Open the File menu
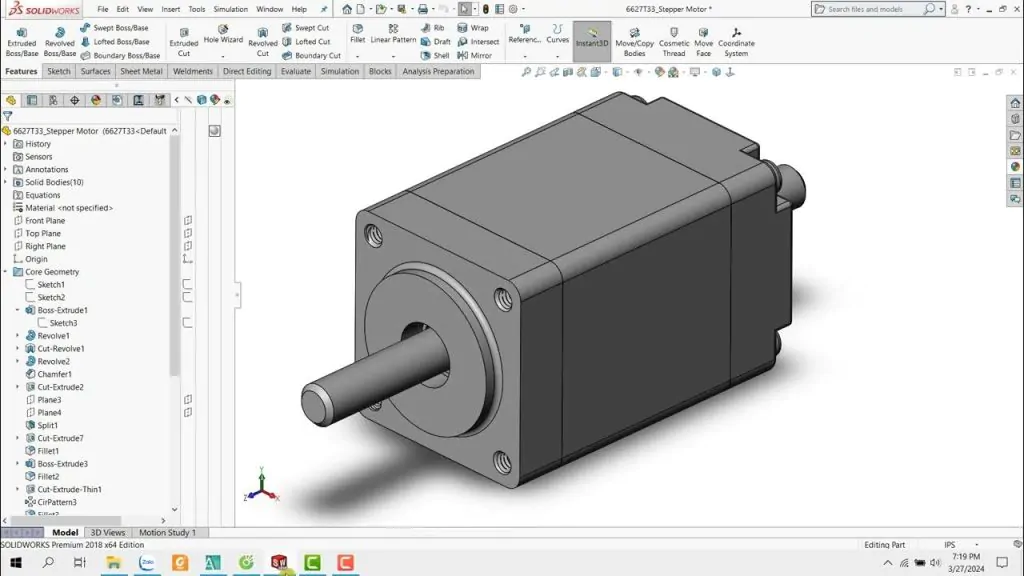1024x576 pixels. coord(103,9)
